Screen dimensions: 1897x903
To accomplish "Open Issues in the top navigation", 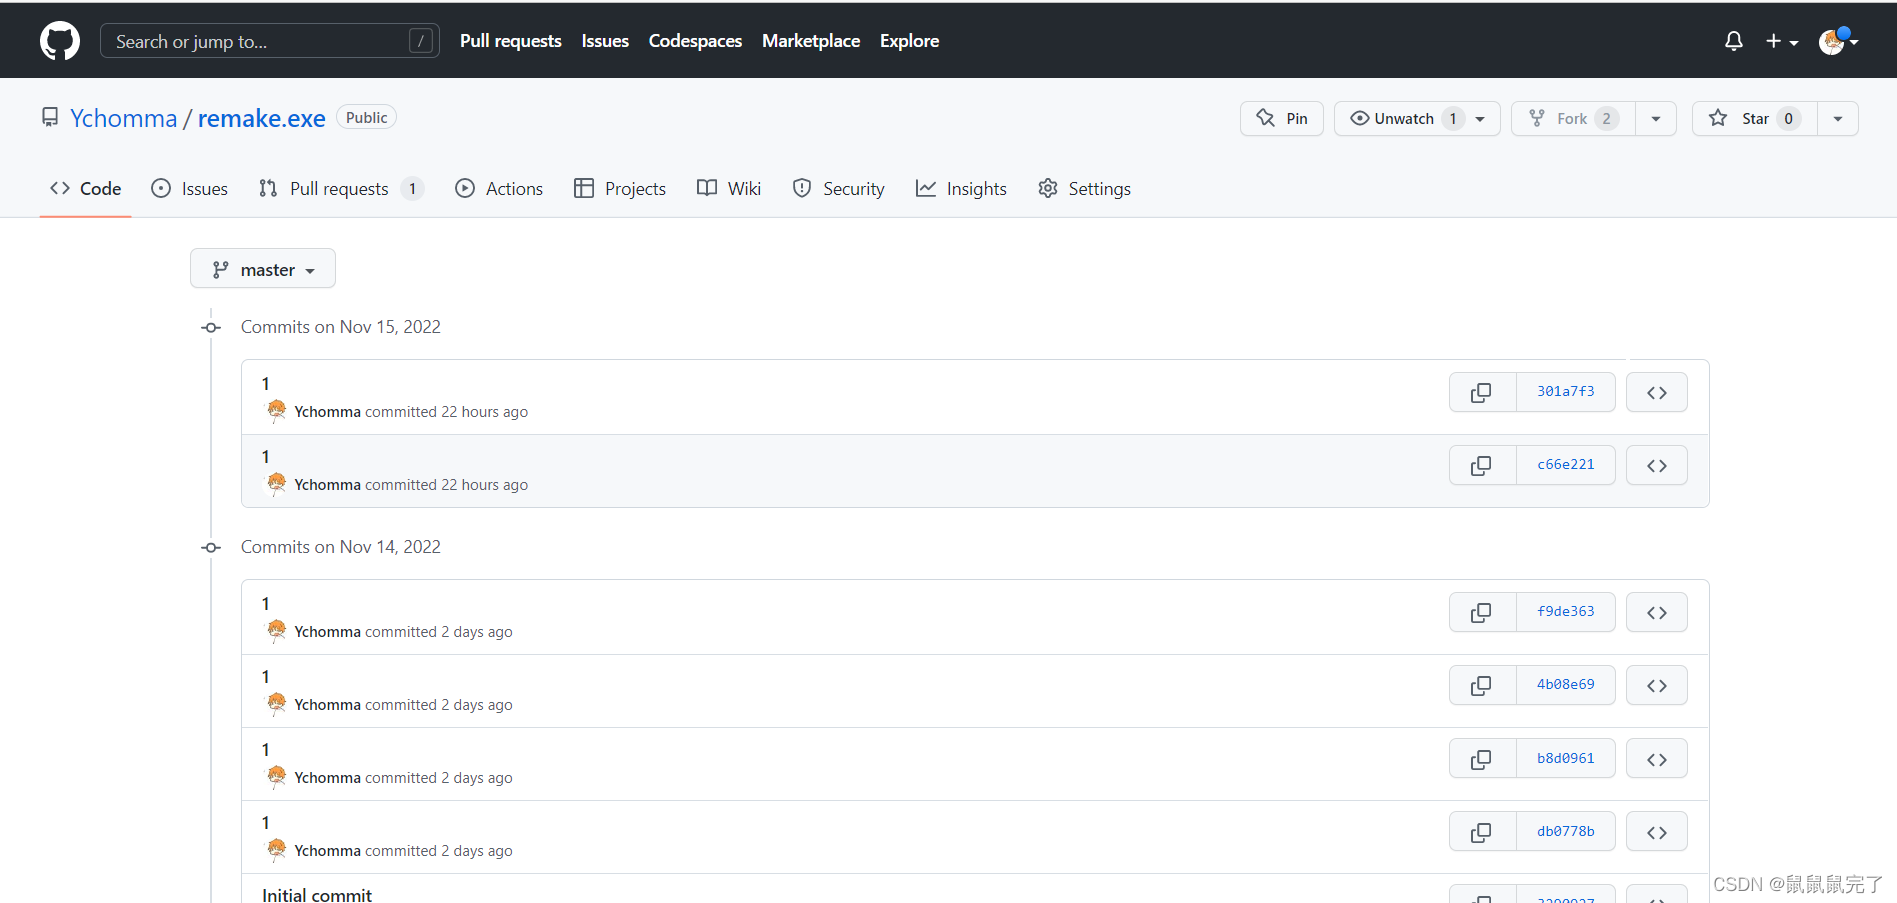I will pyautogui.click(x=605, y=41).
